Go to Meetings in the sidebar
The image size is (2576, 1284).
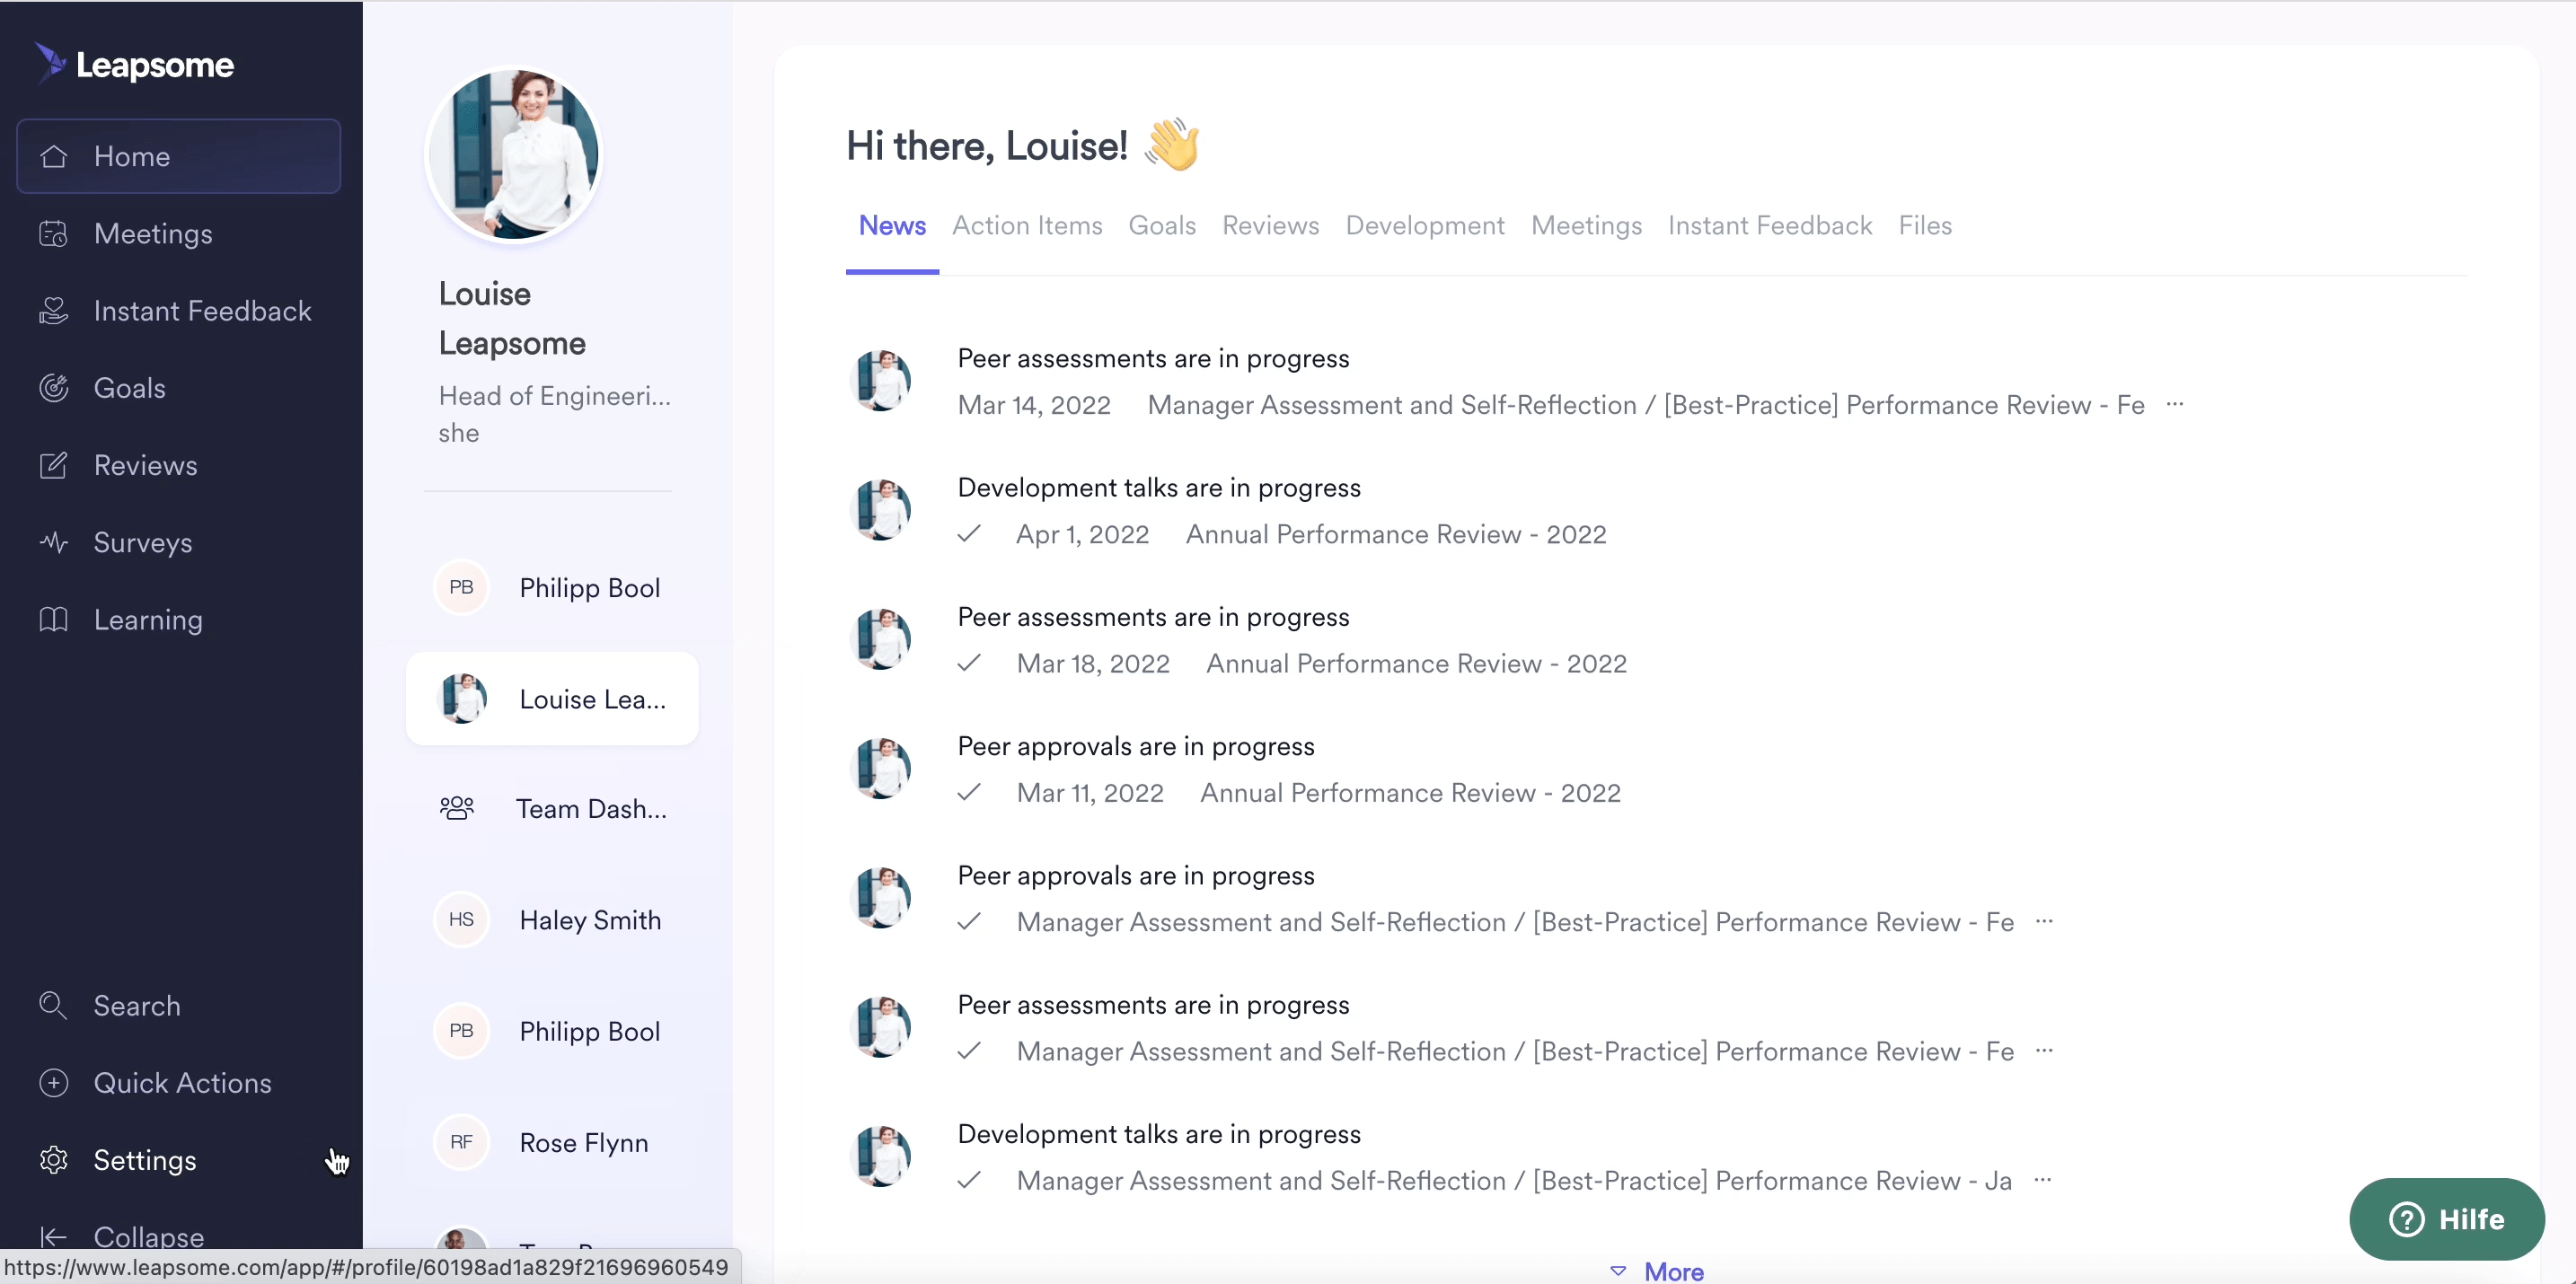coord(178,234)
